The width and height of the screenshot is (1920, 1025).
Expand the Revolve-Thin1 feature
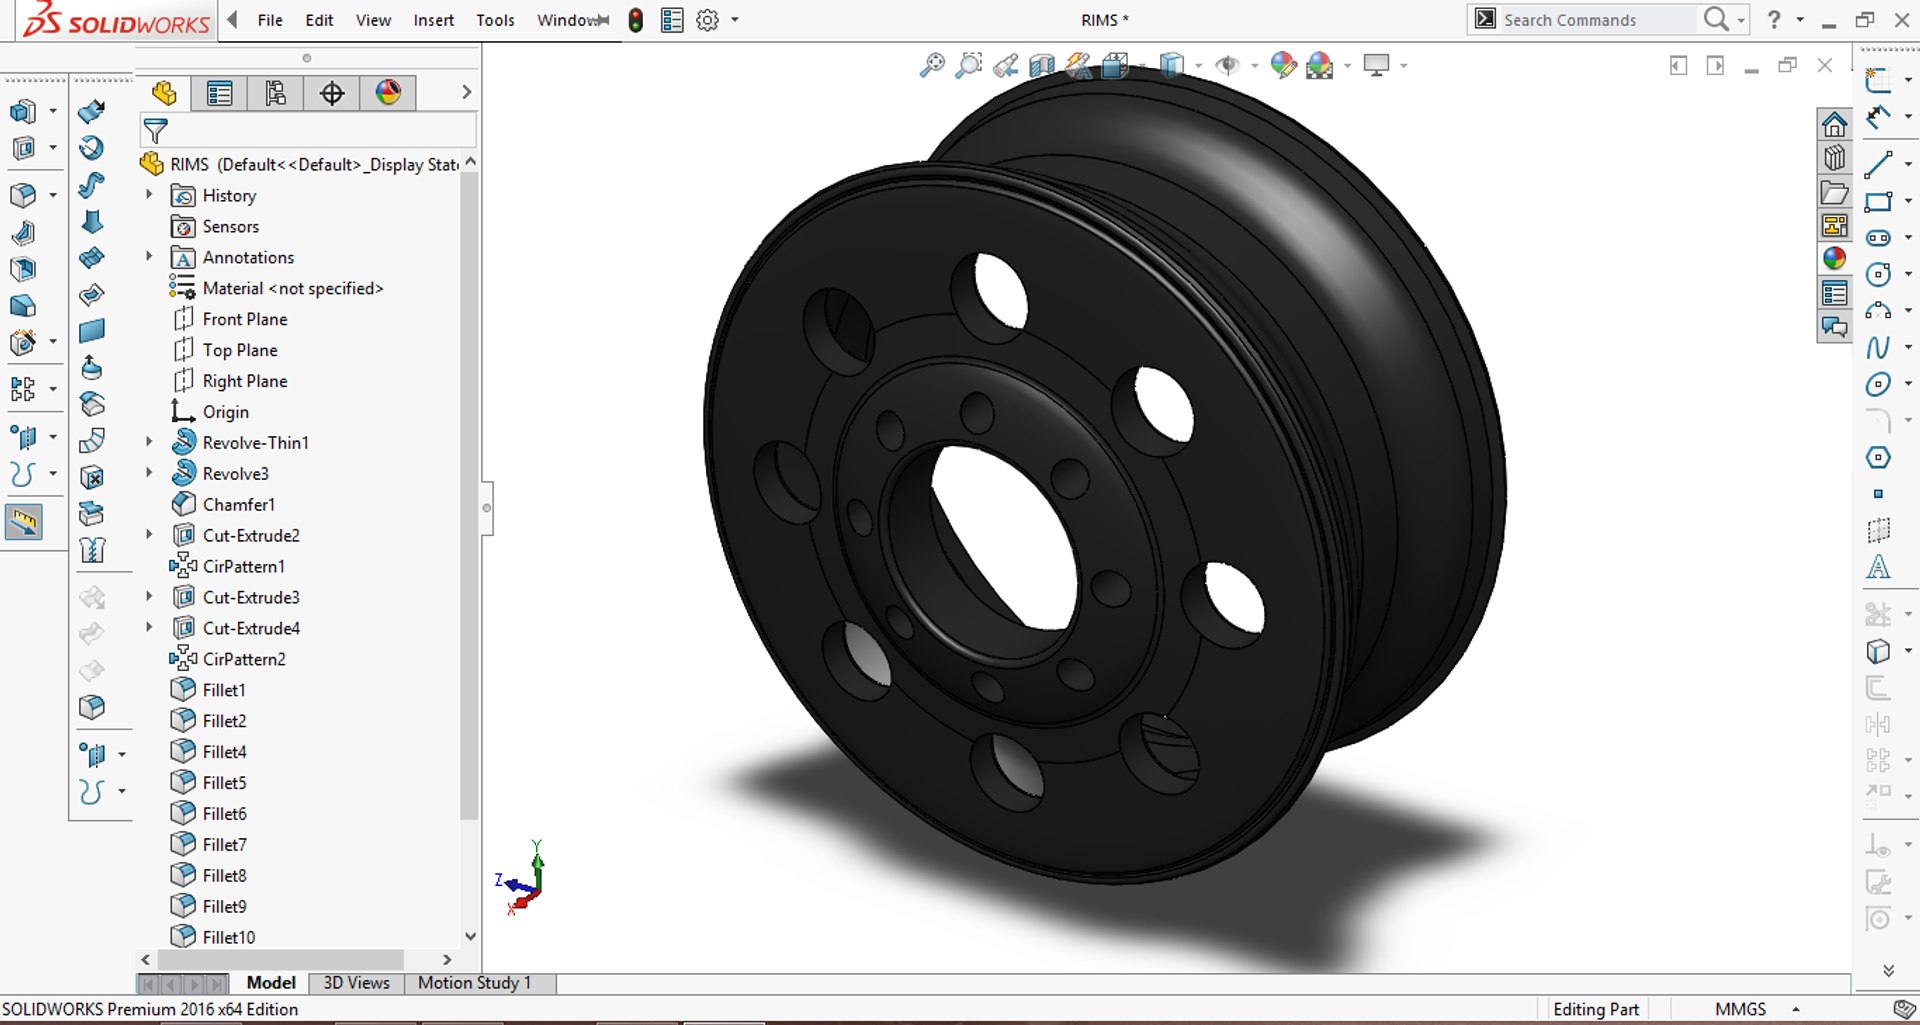pyautogui.click(x=149, y=442)
